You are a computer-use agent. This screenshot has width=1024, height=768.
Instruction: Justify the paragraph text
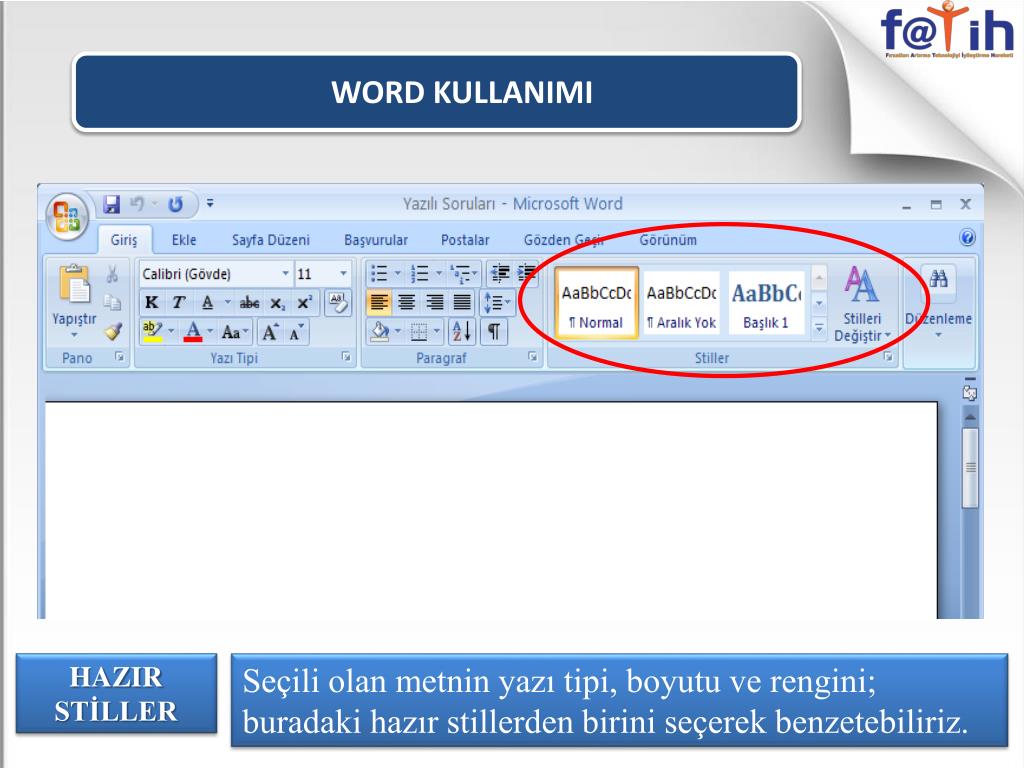tap(462, 303)
